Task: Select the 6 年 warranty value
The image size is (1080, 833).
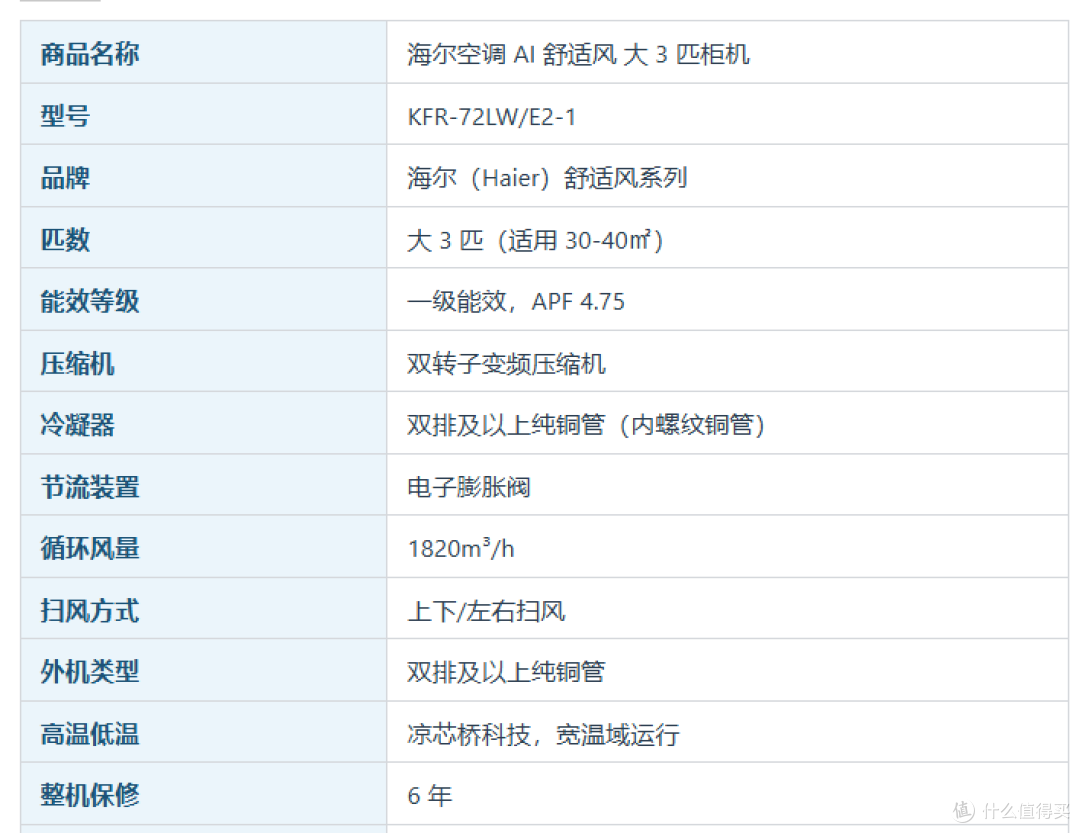Action: [430, 796]
